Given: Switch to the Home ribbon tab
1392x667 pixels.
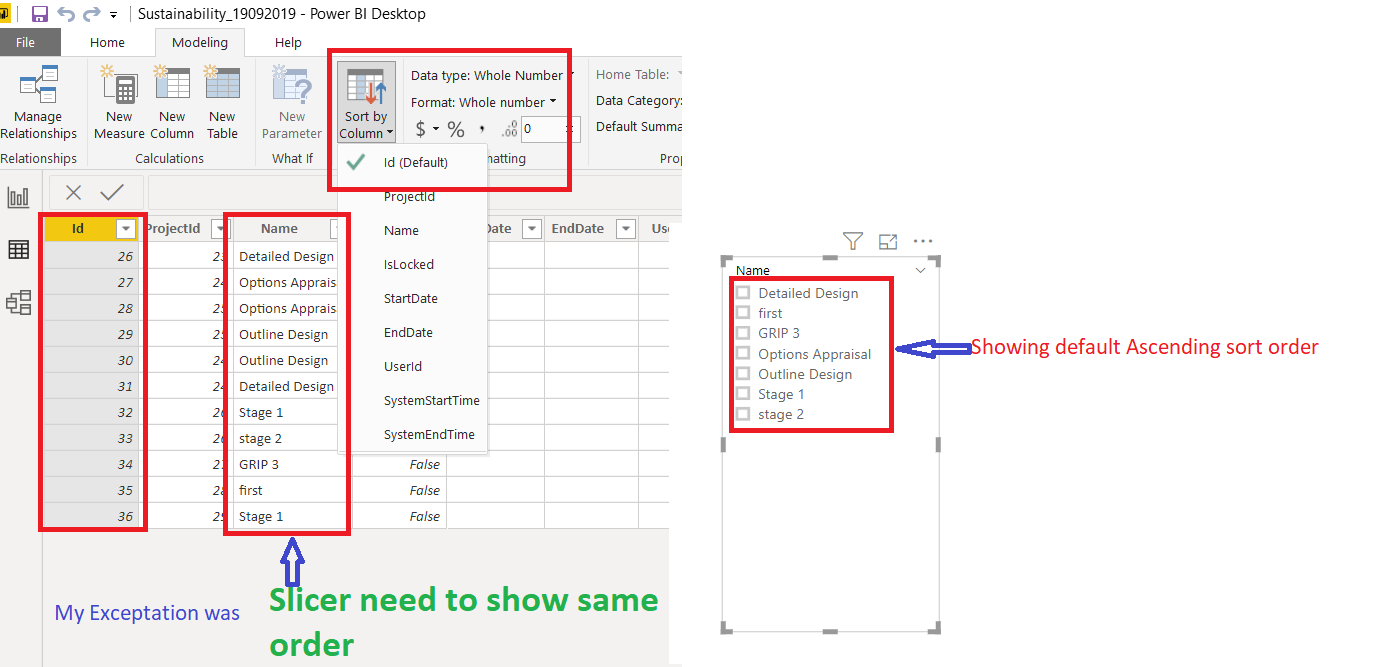Looking at the screenshot, I should 107,42.
